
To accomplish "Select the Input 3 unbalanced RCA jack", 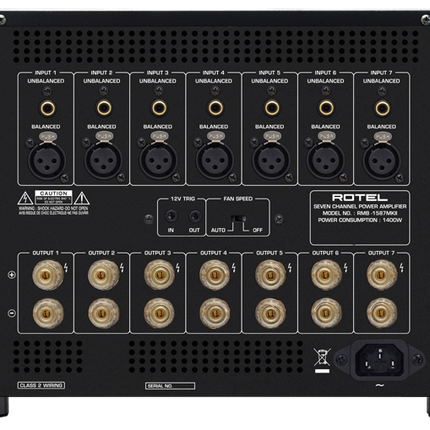I will coord(159,108).
